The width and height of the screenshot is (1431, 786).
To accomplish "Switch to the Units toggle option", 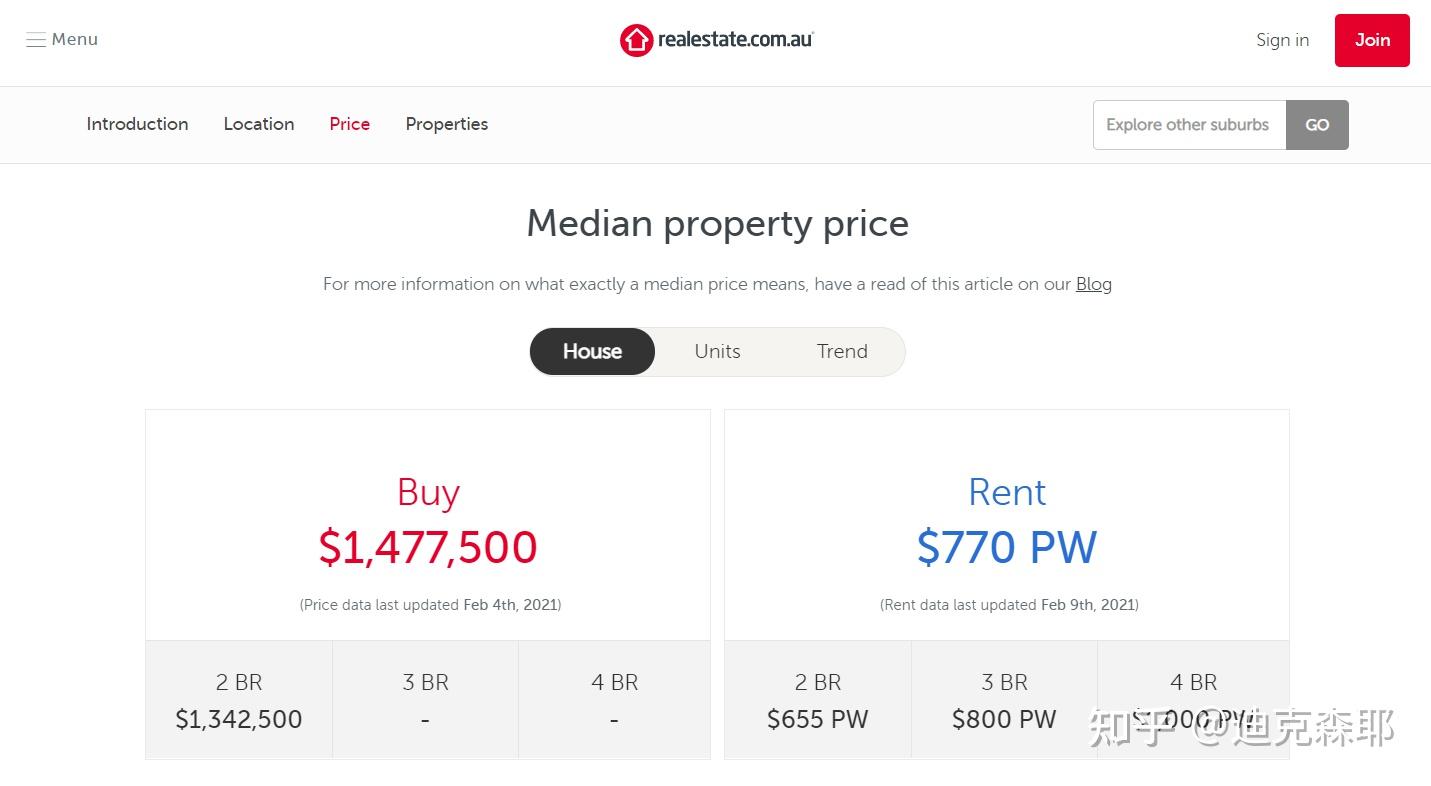I will (717, 351).
